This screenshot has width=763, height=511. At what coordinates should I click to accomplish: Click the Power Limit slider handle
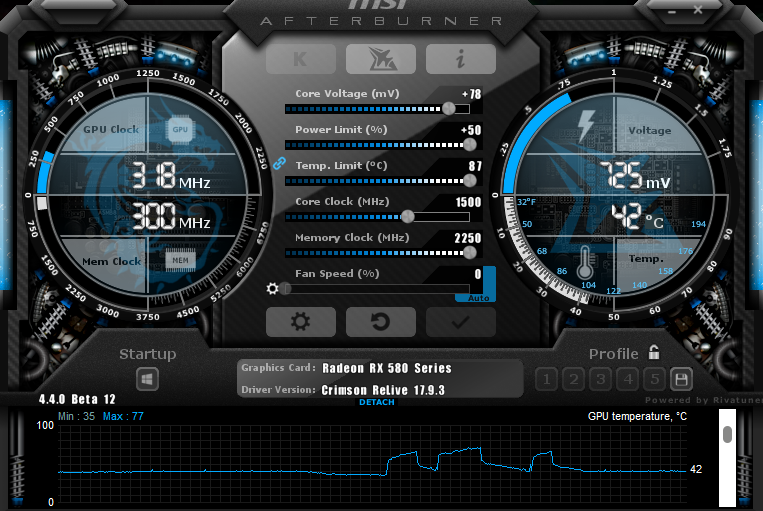[470, 145]
